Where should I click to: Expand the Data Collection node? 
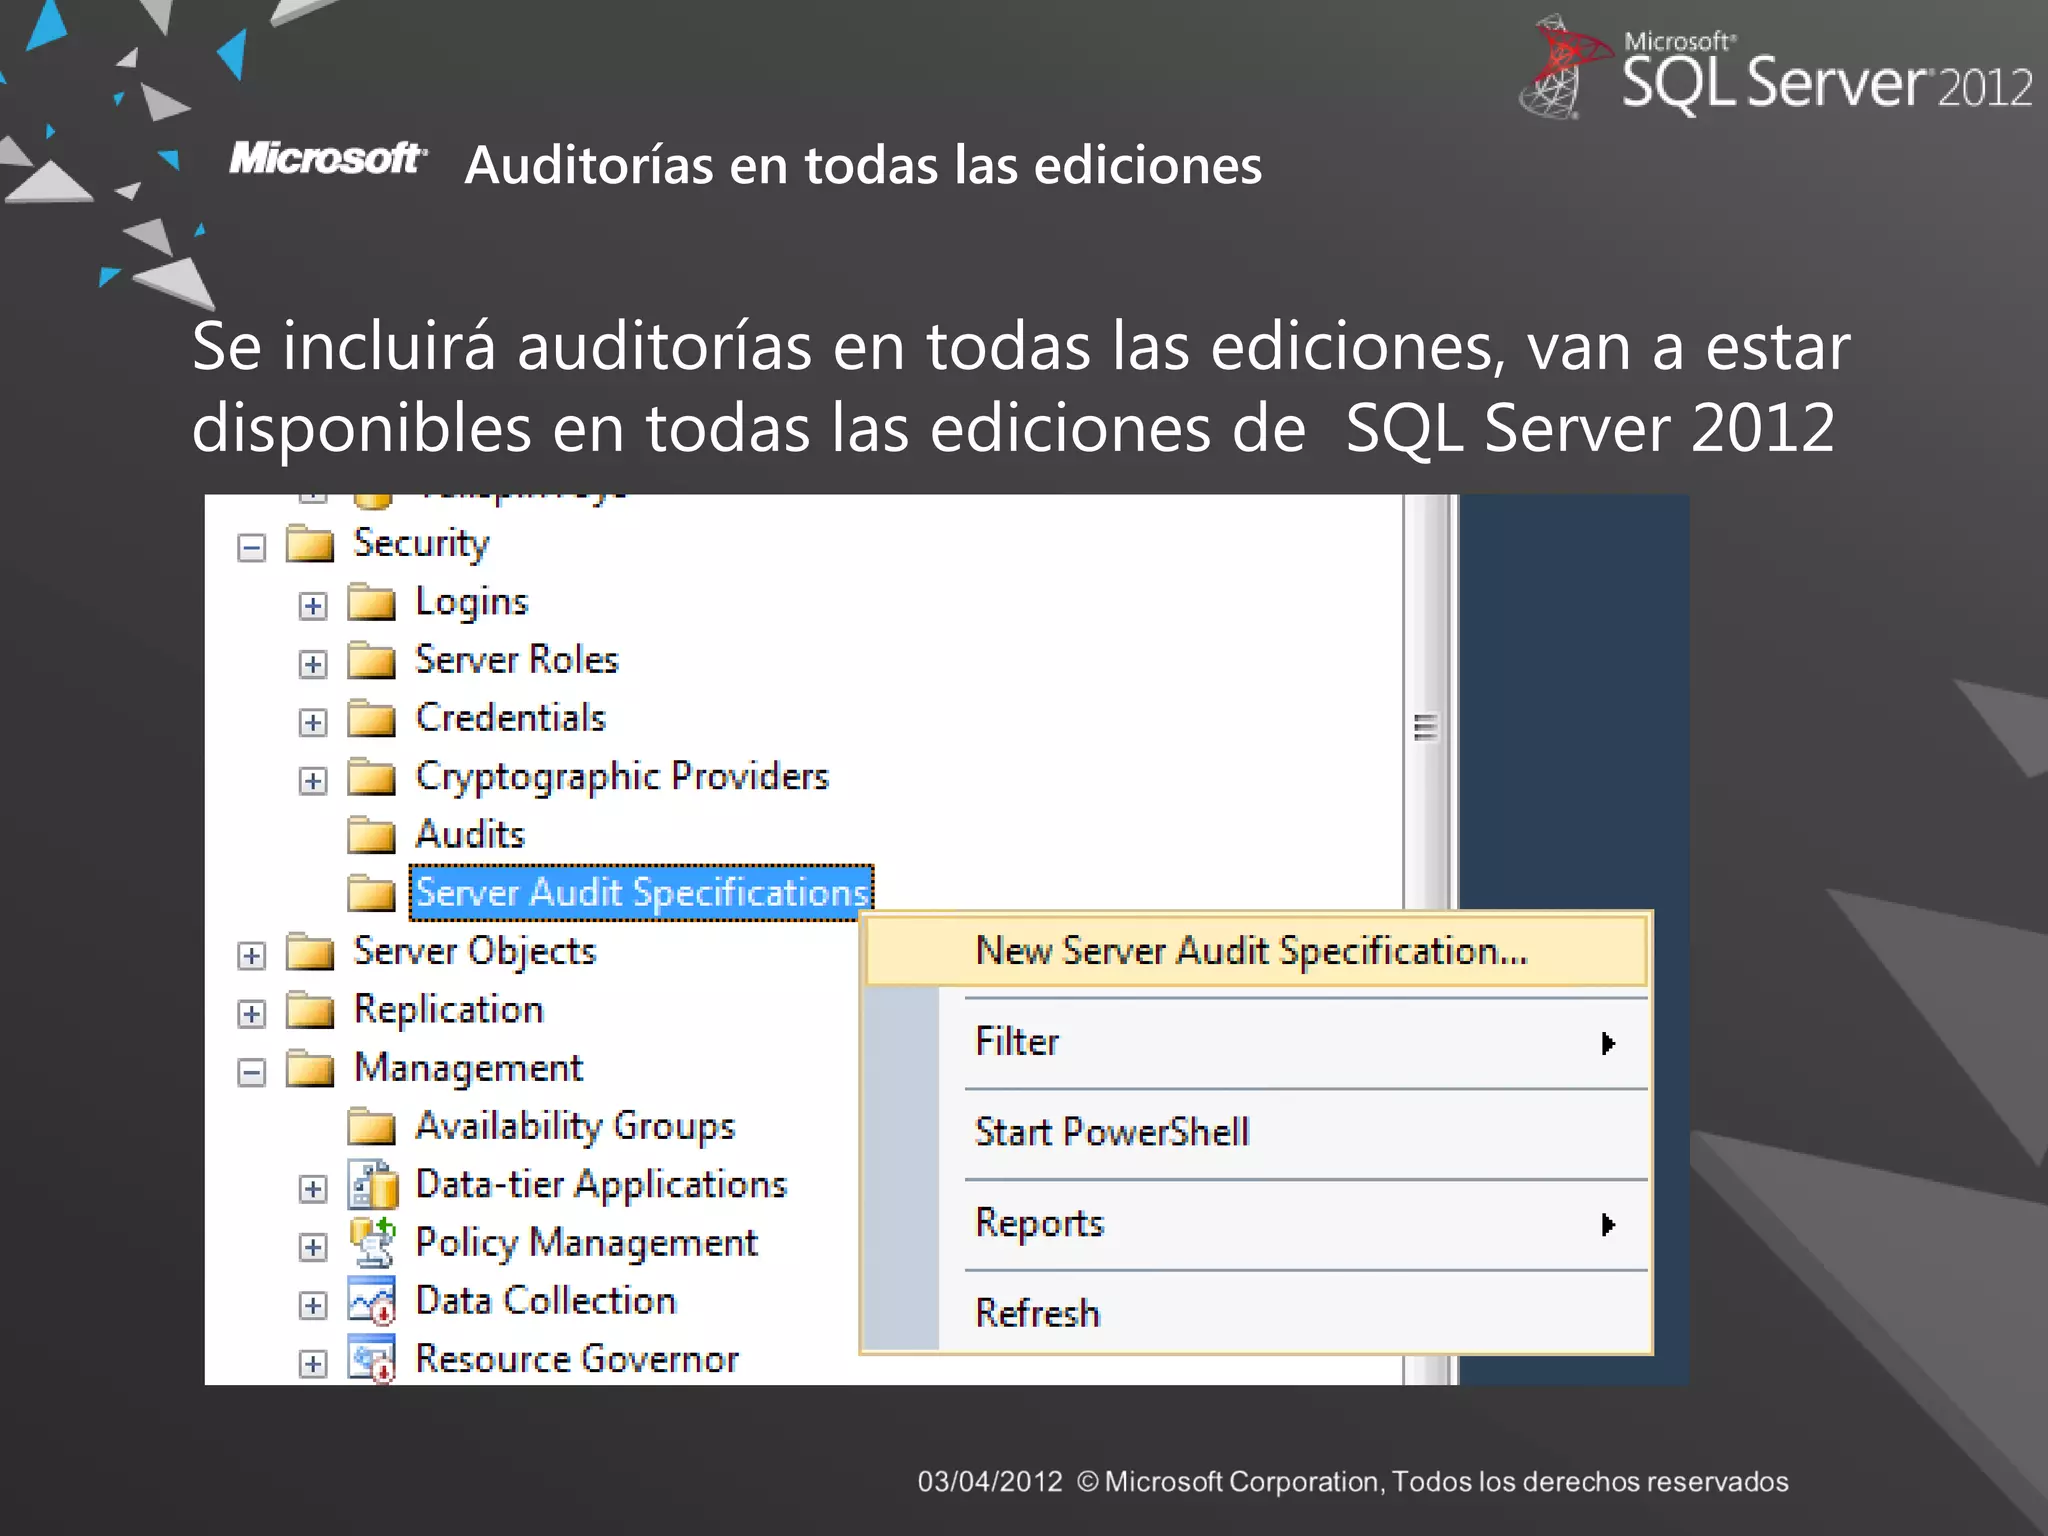[x=313, y=1306]
